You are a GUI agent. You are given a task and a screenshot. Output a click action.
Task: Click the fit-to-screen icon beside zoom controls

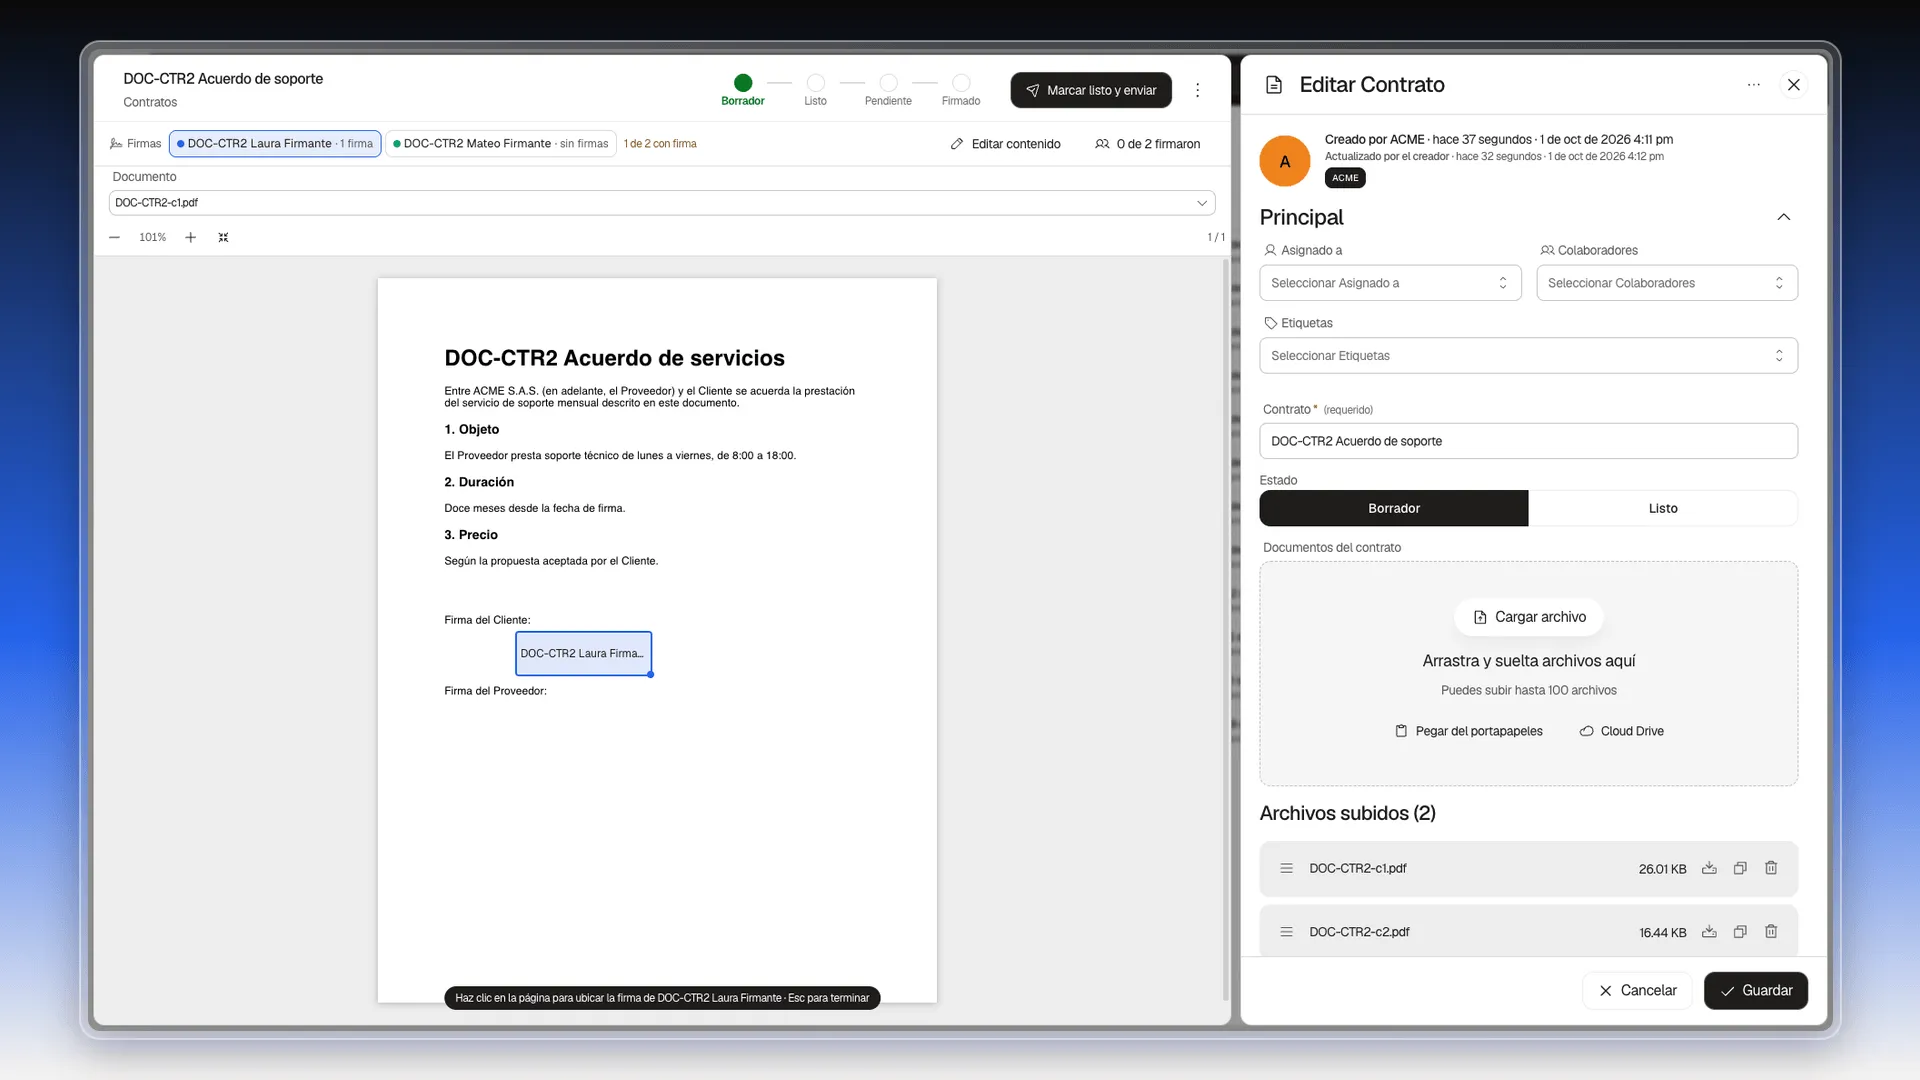223,237
